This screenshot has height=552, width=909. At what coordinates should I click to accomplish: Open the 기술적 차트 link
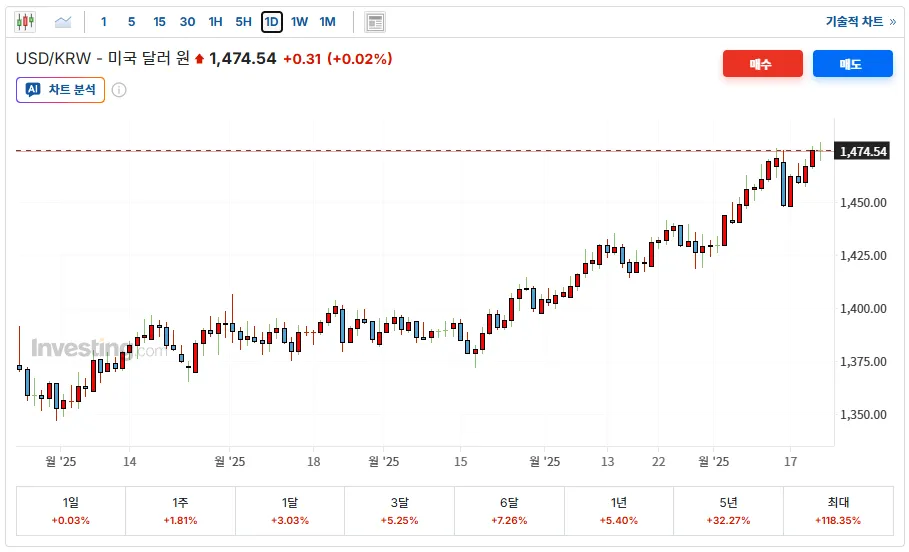[860, 21]
